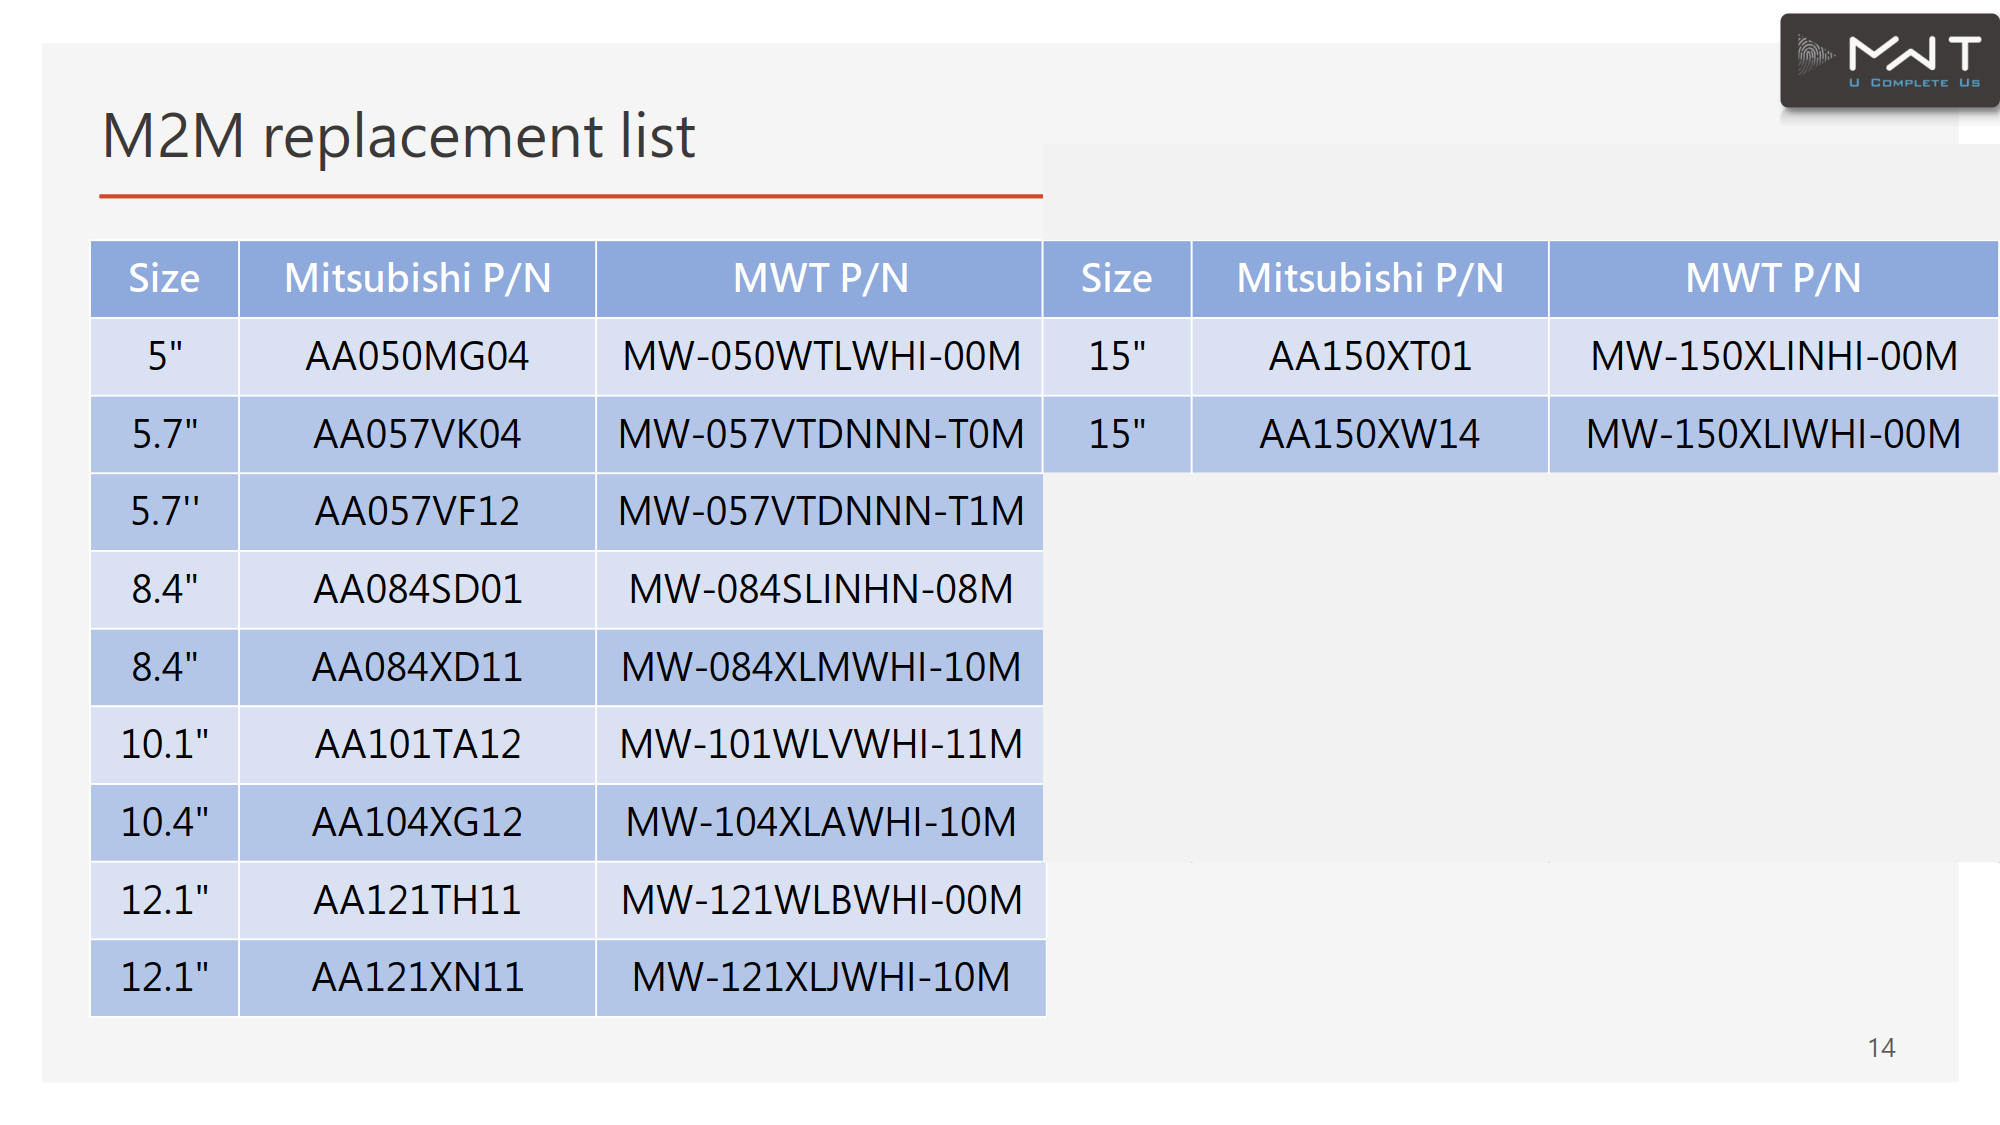Image resolution: width=2000 pixels, height=1125 pixels.
Task: Select the AA150XW14 cell
Action: 1370,434
